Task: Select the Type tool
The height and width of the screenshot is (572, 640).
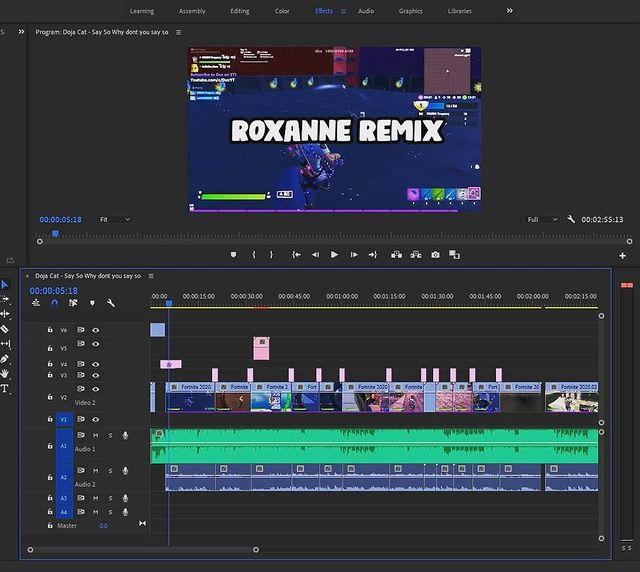Action: point(4,388)
